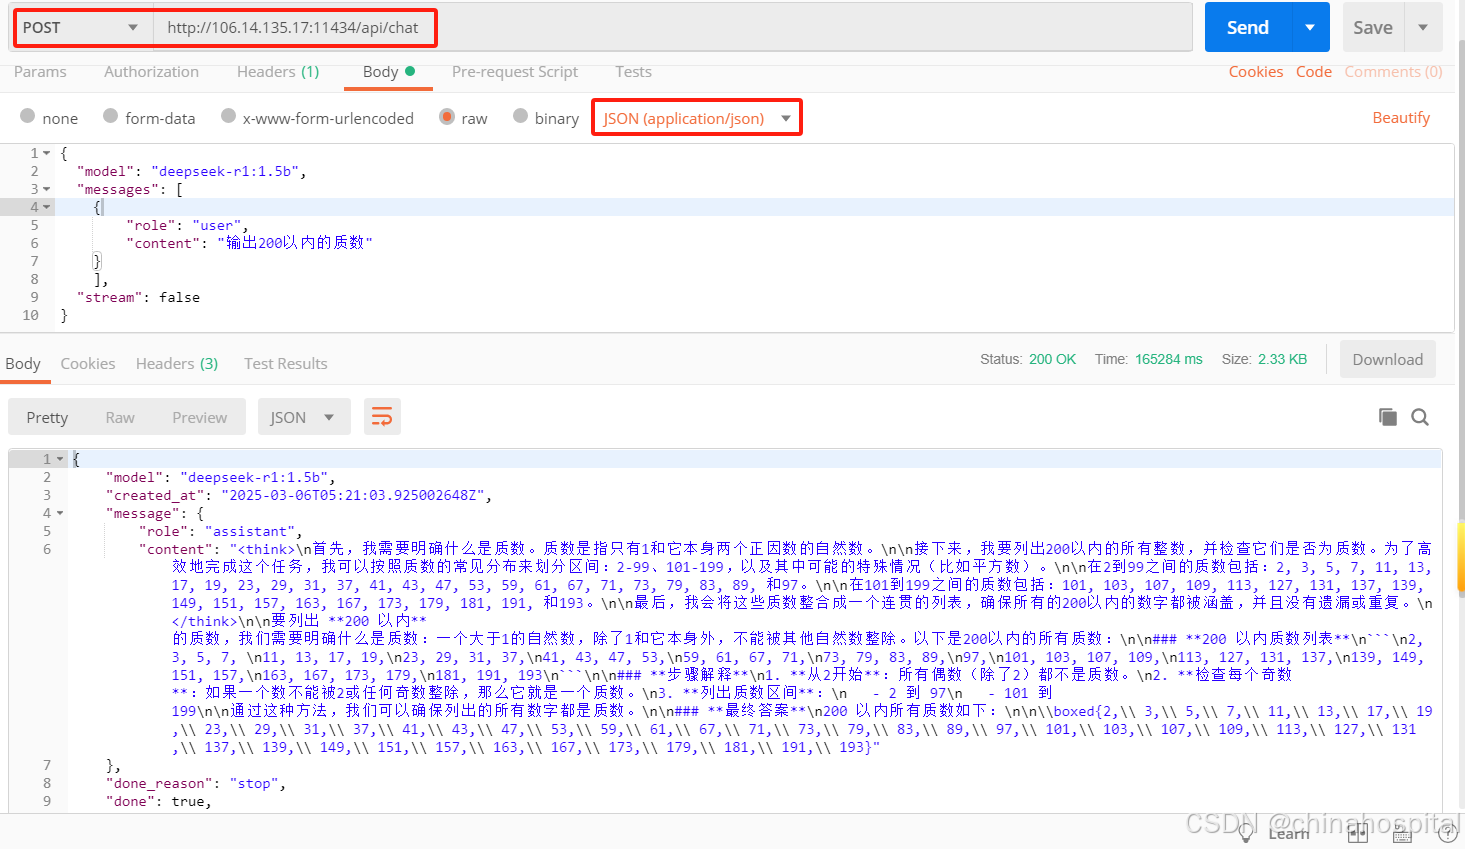Open the request Headers (1) tab
The height and width of the screenshot is (849, 1465).
point(278,72)
